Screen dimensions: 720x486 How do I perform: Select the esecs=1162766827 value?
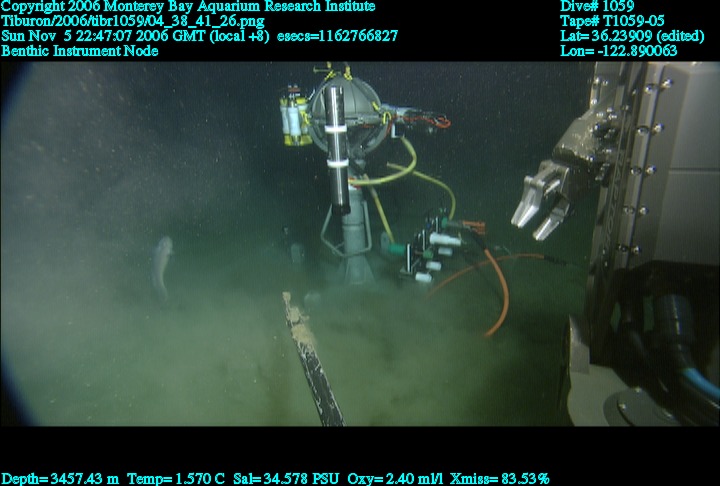[338, 36]
